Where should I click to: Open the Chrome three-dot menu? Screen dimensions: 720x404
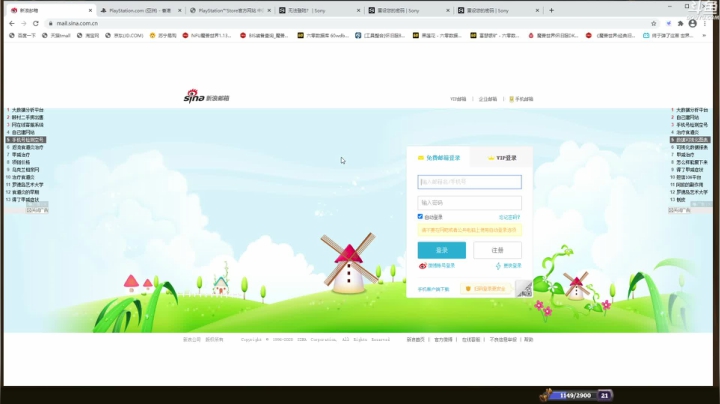(704, 23)
